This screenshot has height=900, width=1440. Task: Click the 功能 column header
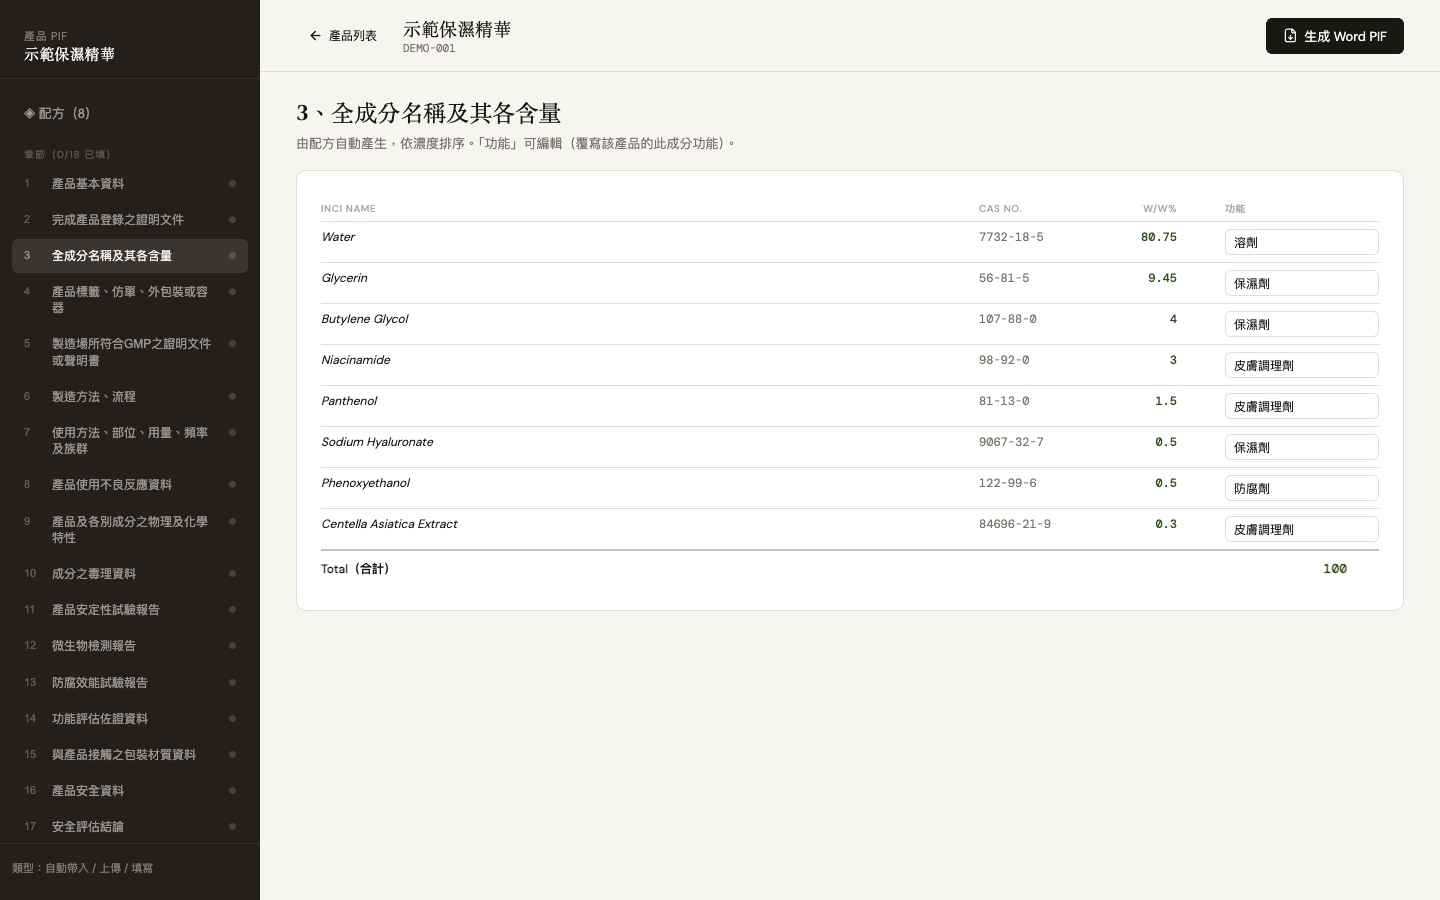point(1235,209)
